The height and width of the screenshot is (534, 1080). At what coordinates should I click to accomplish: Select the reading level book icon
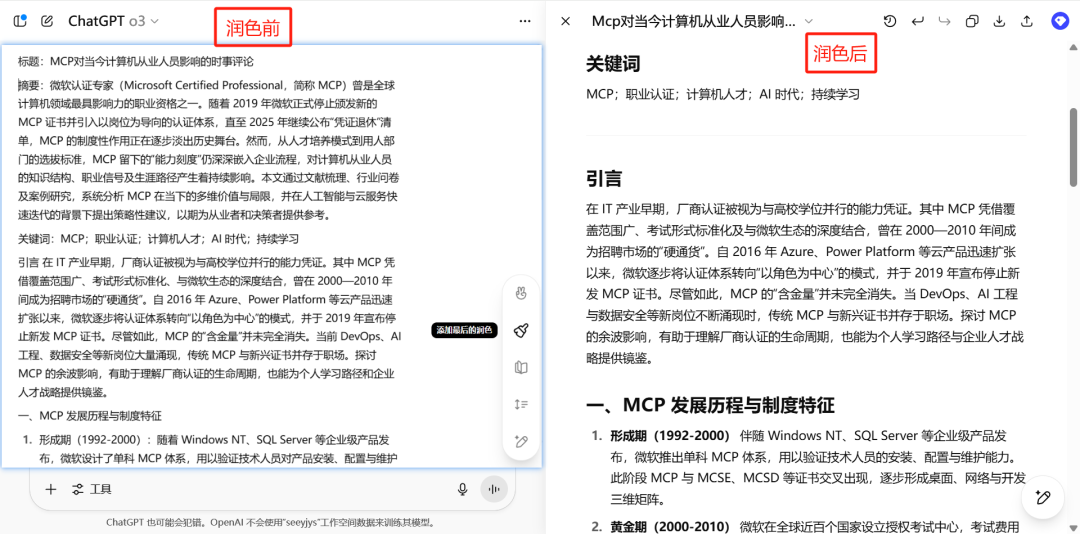(x=521, y=367)
